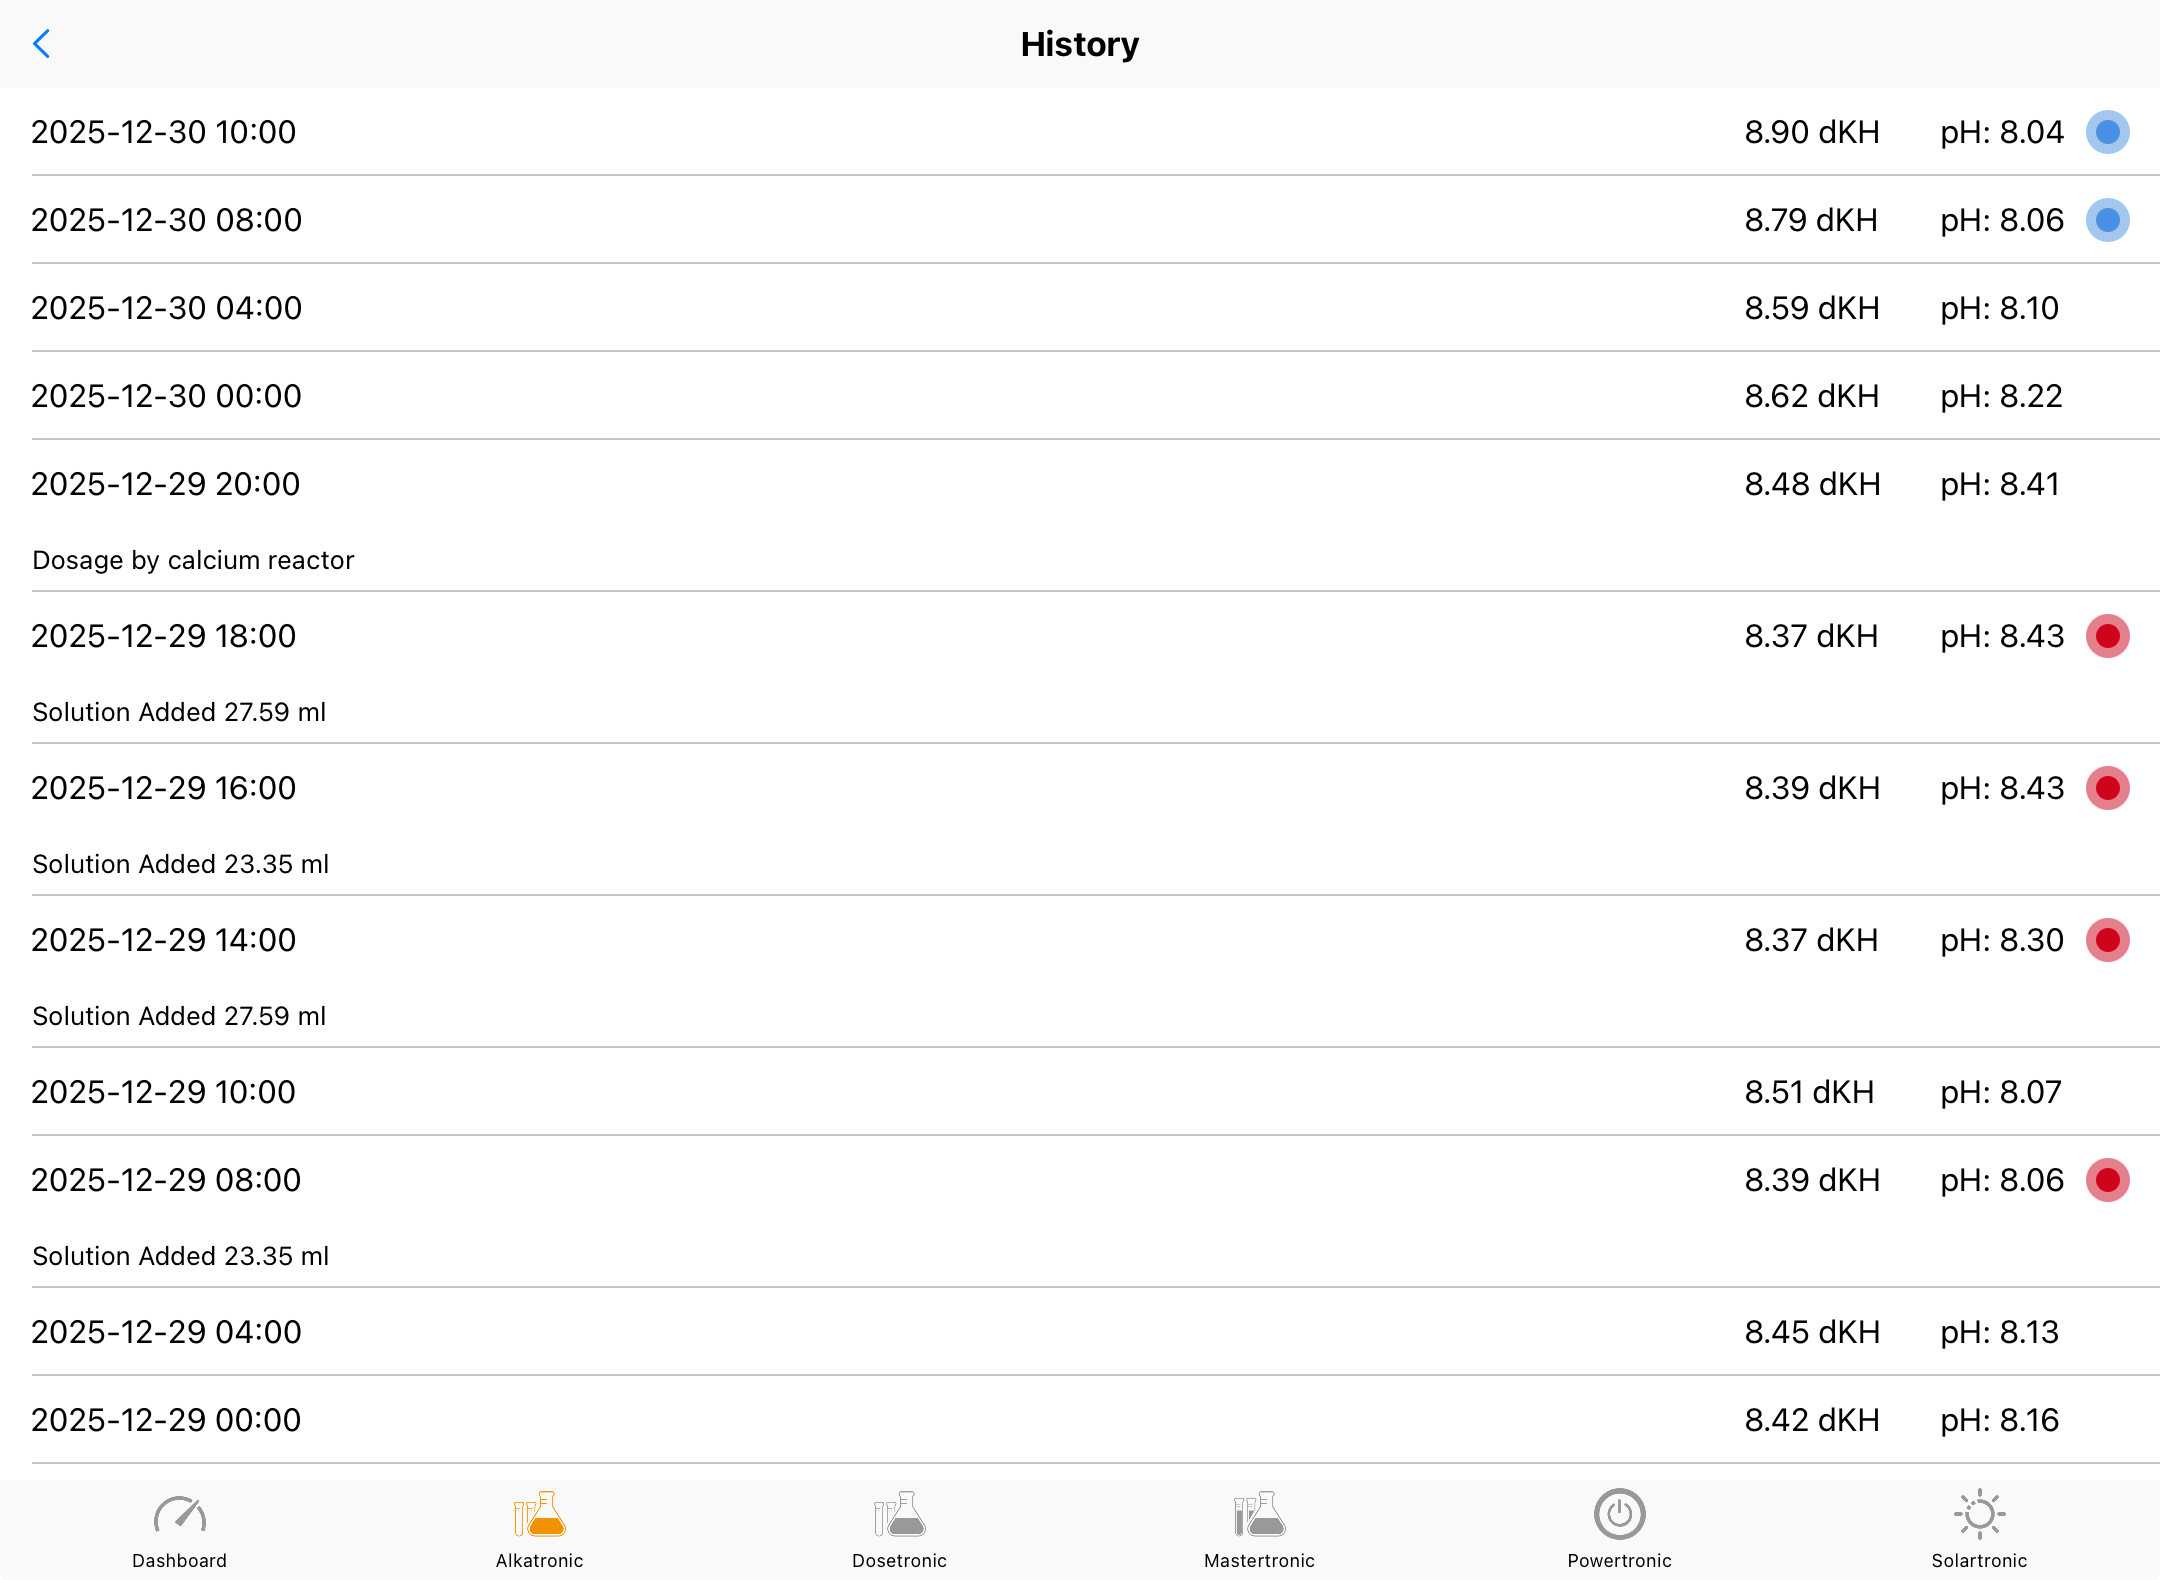Click blue dot on 2025-12-30 10:00 entry
Viewport: 2160px width, 1580px height.
(x=2108, y=132)
